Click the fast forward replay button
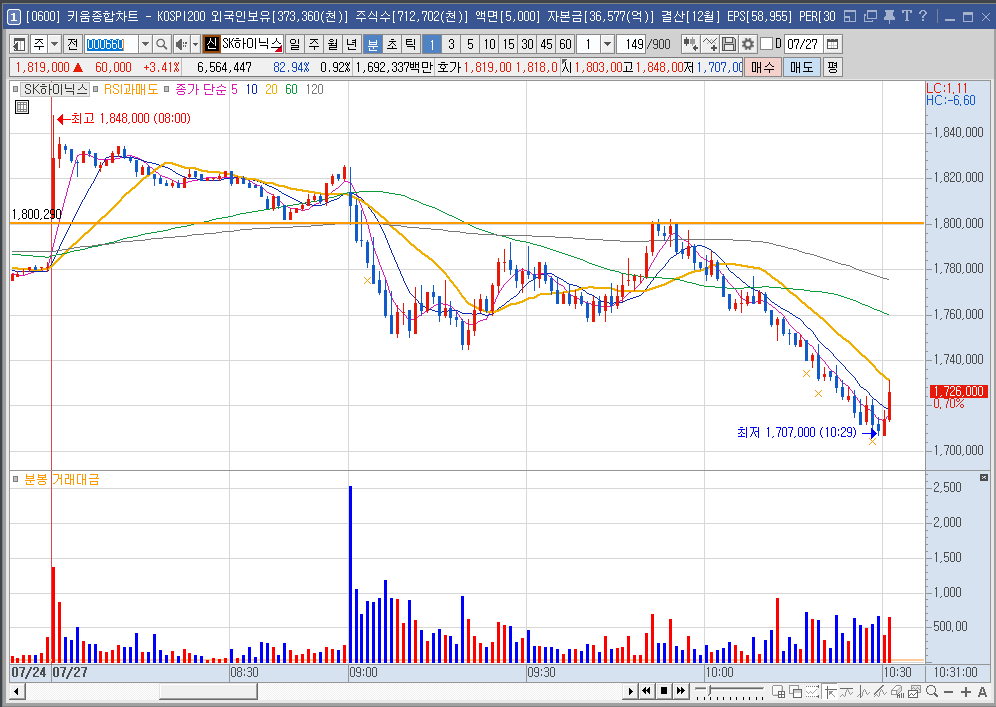 (x=681, y=691)
